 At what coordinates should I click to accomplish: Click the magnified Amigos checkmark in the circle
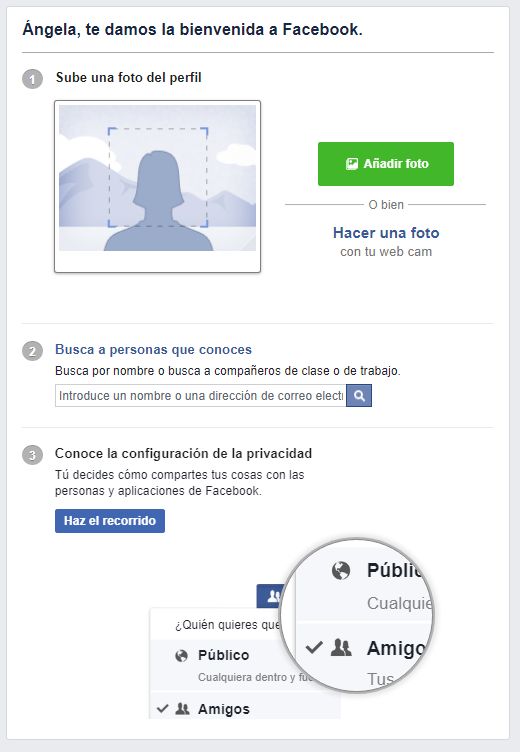click(315, 648)
